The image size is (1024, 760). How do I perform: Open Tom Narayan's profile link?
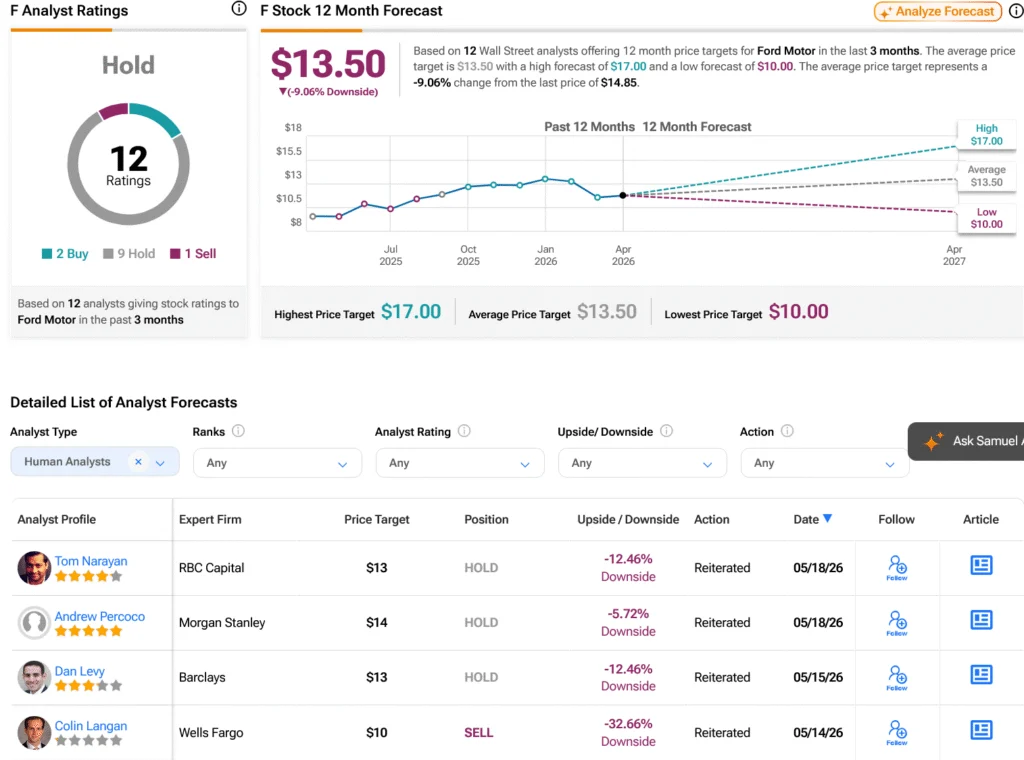[x=91, y=561]
